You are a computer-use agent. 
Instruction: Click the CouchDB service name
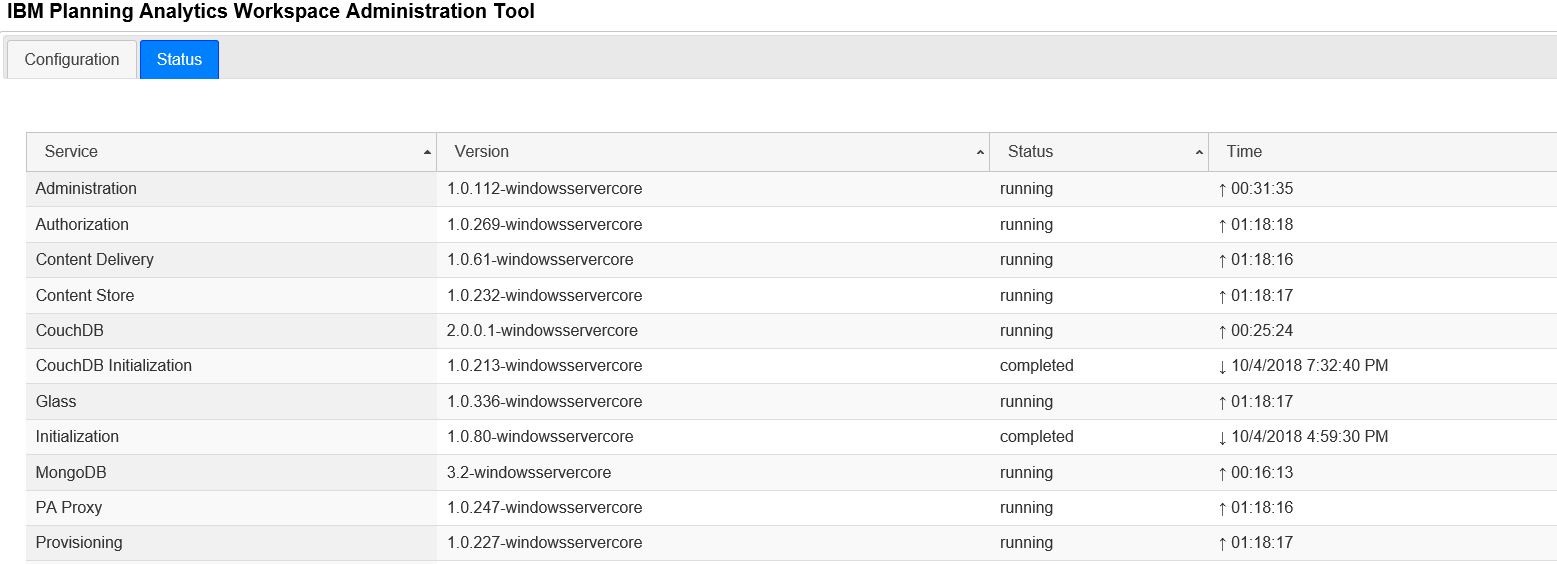click(x=69, y=331)
